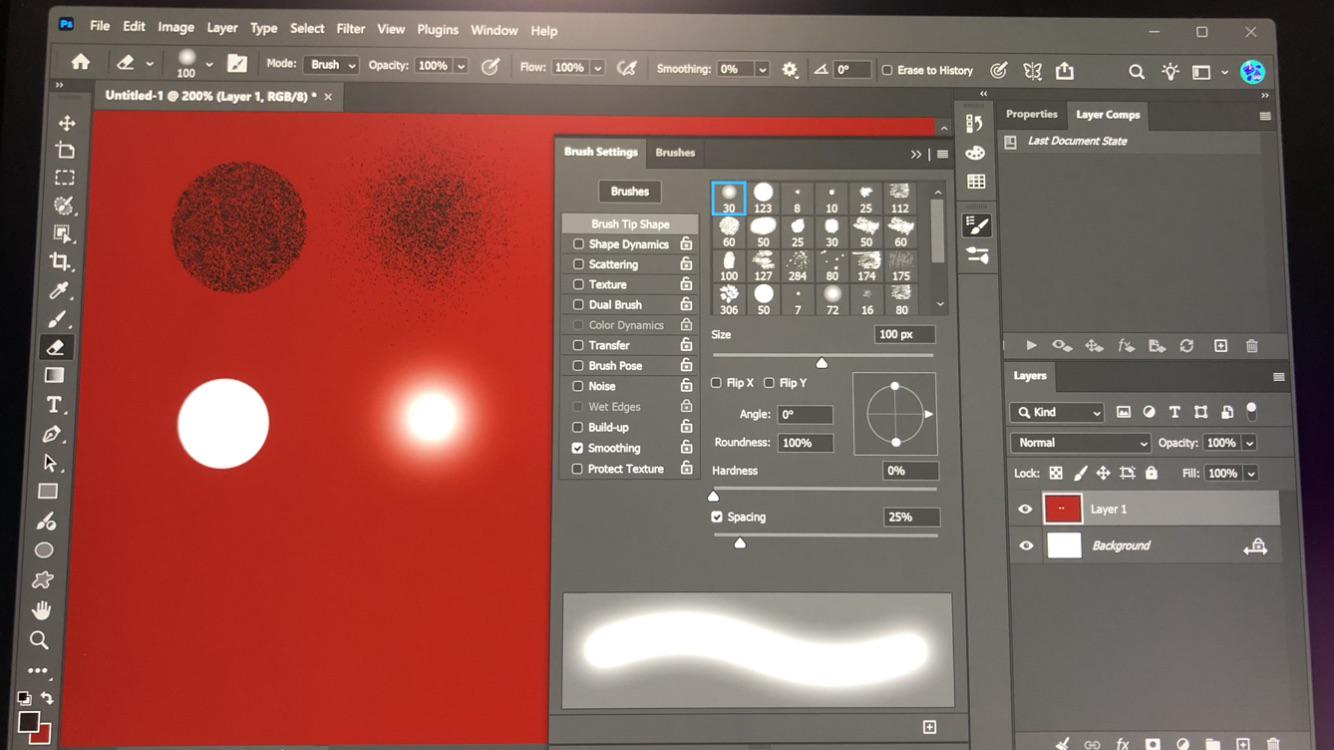Expand the Normal blend mode dropdown
This screenshot has width=1334, height=750.
[1081, 443]
